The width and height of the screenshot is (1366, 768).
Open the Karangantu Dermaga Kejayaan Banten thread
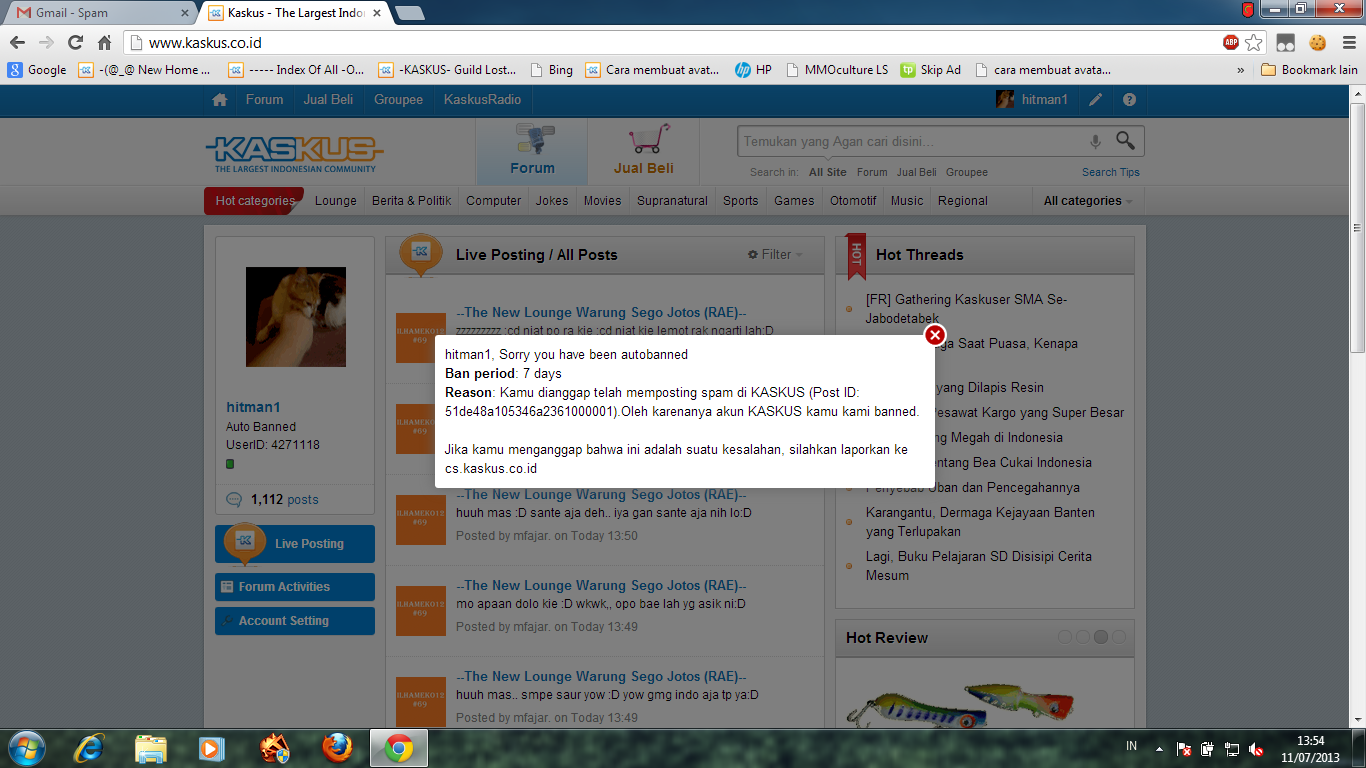tap(980, 522)
